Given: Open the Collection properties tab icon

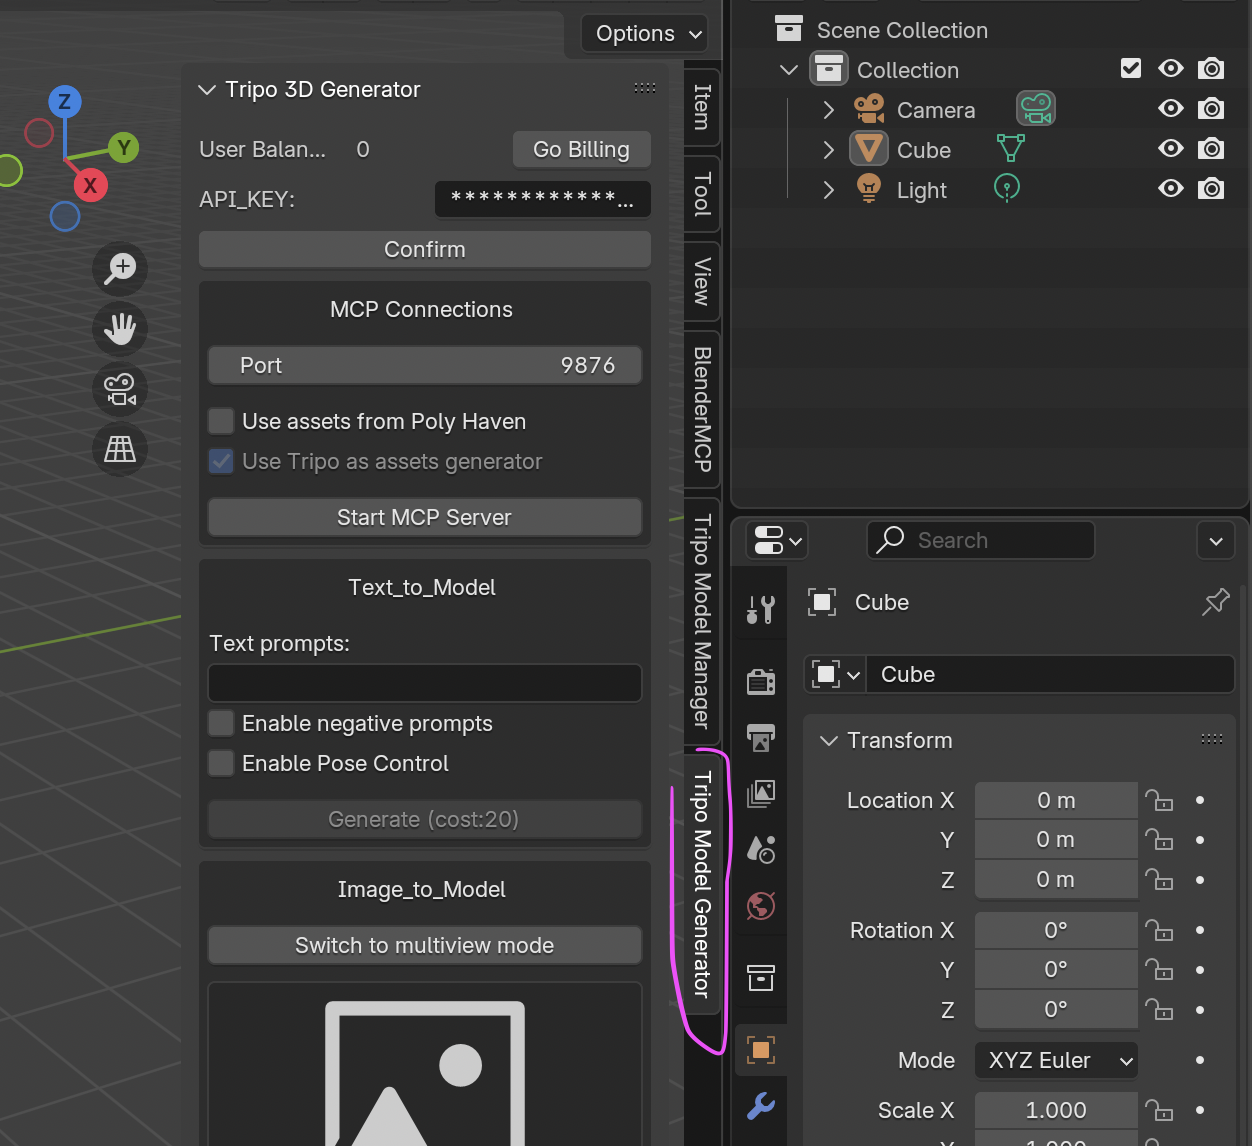Looking at the screenshot, I should coord(761,978).
